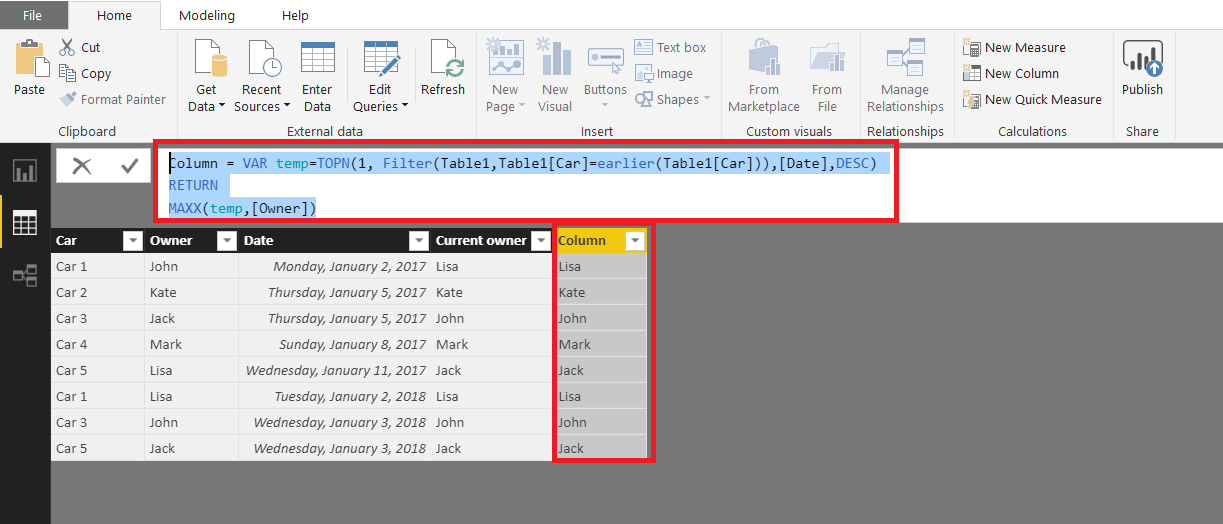The image size is (1223, 524).
Task: Create a New Measure
Action: coord(1014,47)
